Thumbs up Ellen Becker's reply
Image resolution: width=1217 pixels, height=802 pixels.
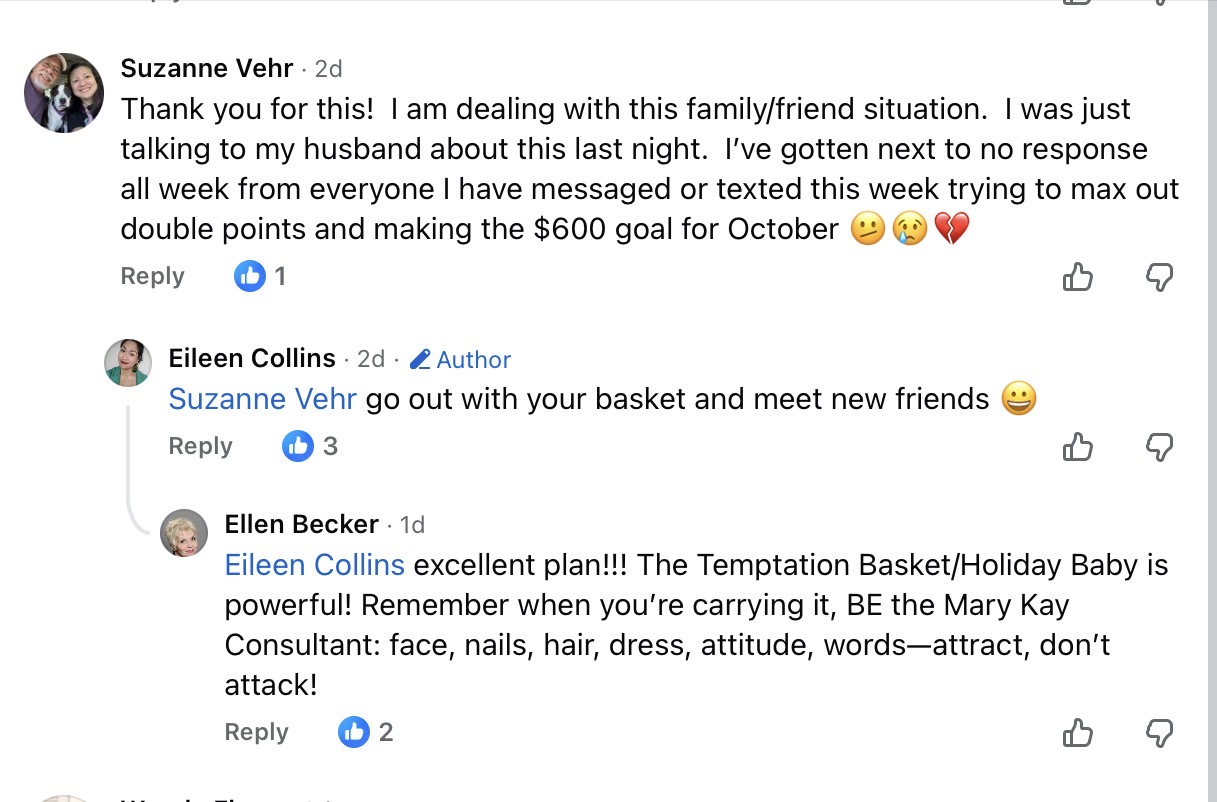[1077, 733]
